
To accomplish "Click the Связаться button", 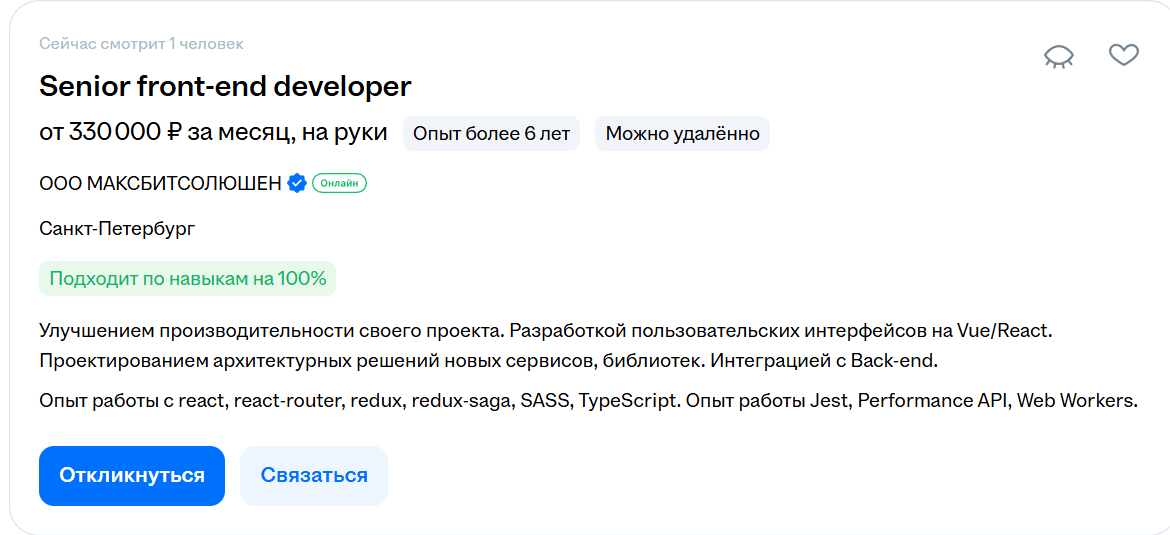I will point(314,476).
